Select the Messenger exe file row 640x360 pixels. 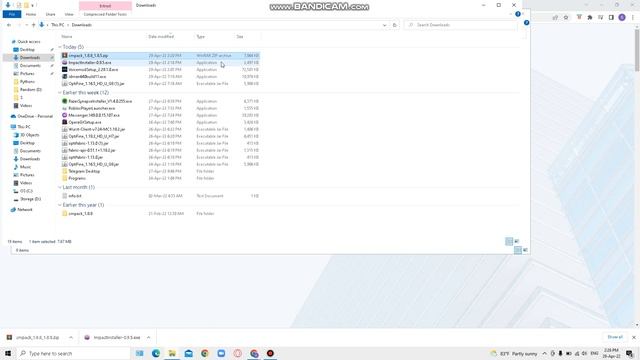point(160,115)
